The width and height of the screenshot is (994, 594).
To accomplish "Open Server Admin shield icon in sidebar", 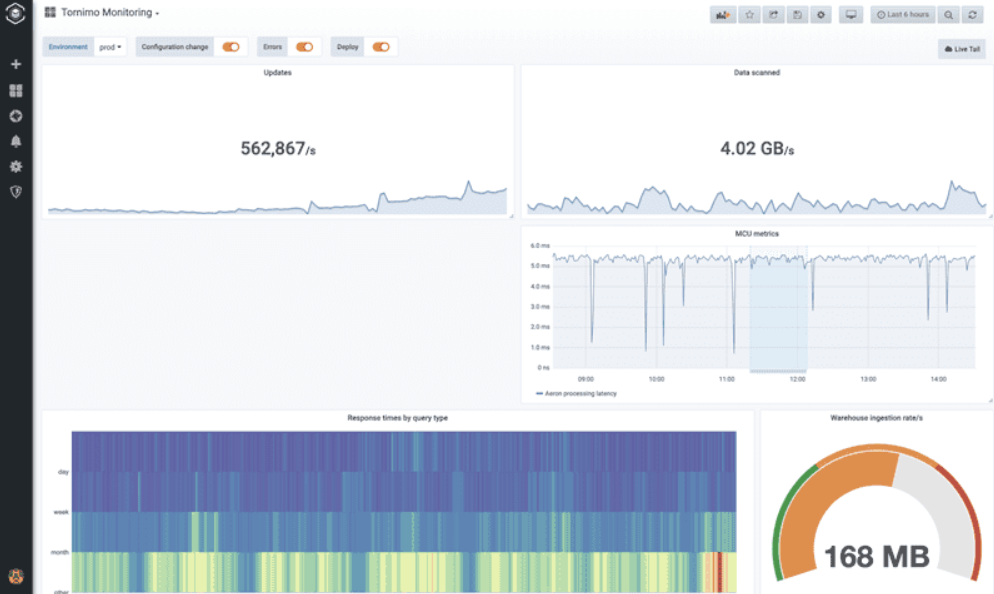I will [16, 191].
